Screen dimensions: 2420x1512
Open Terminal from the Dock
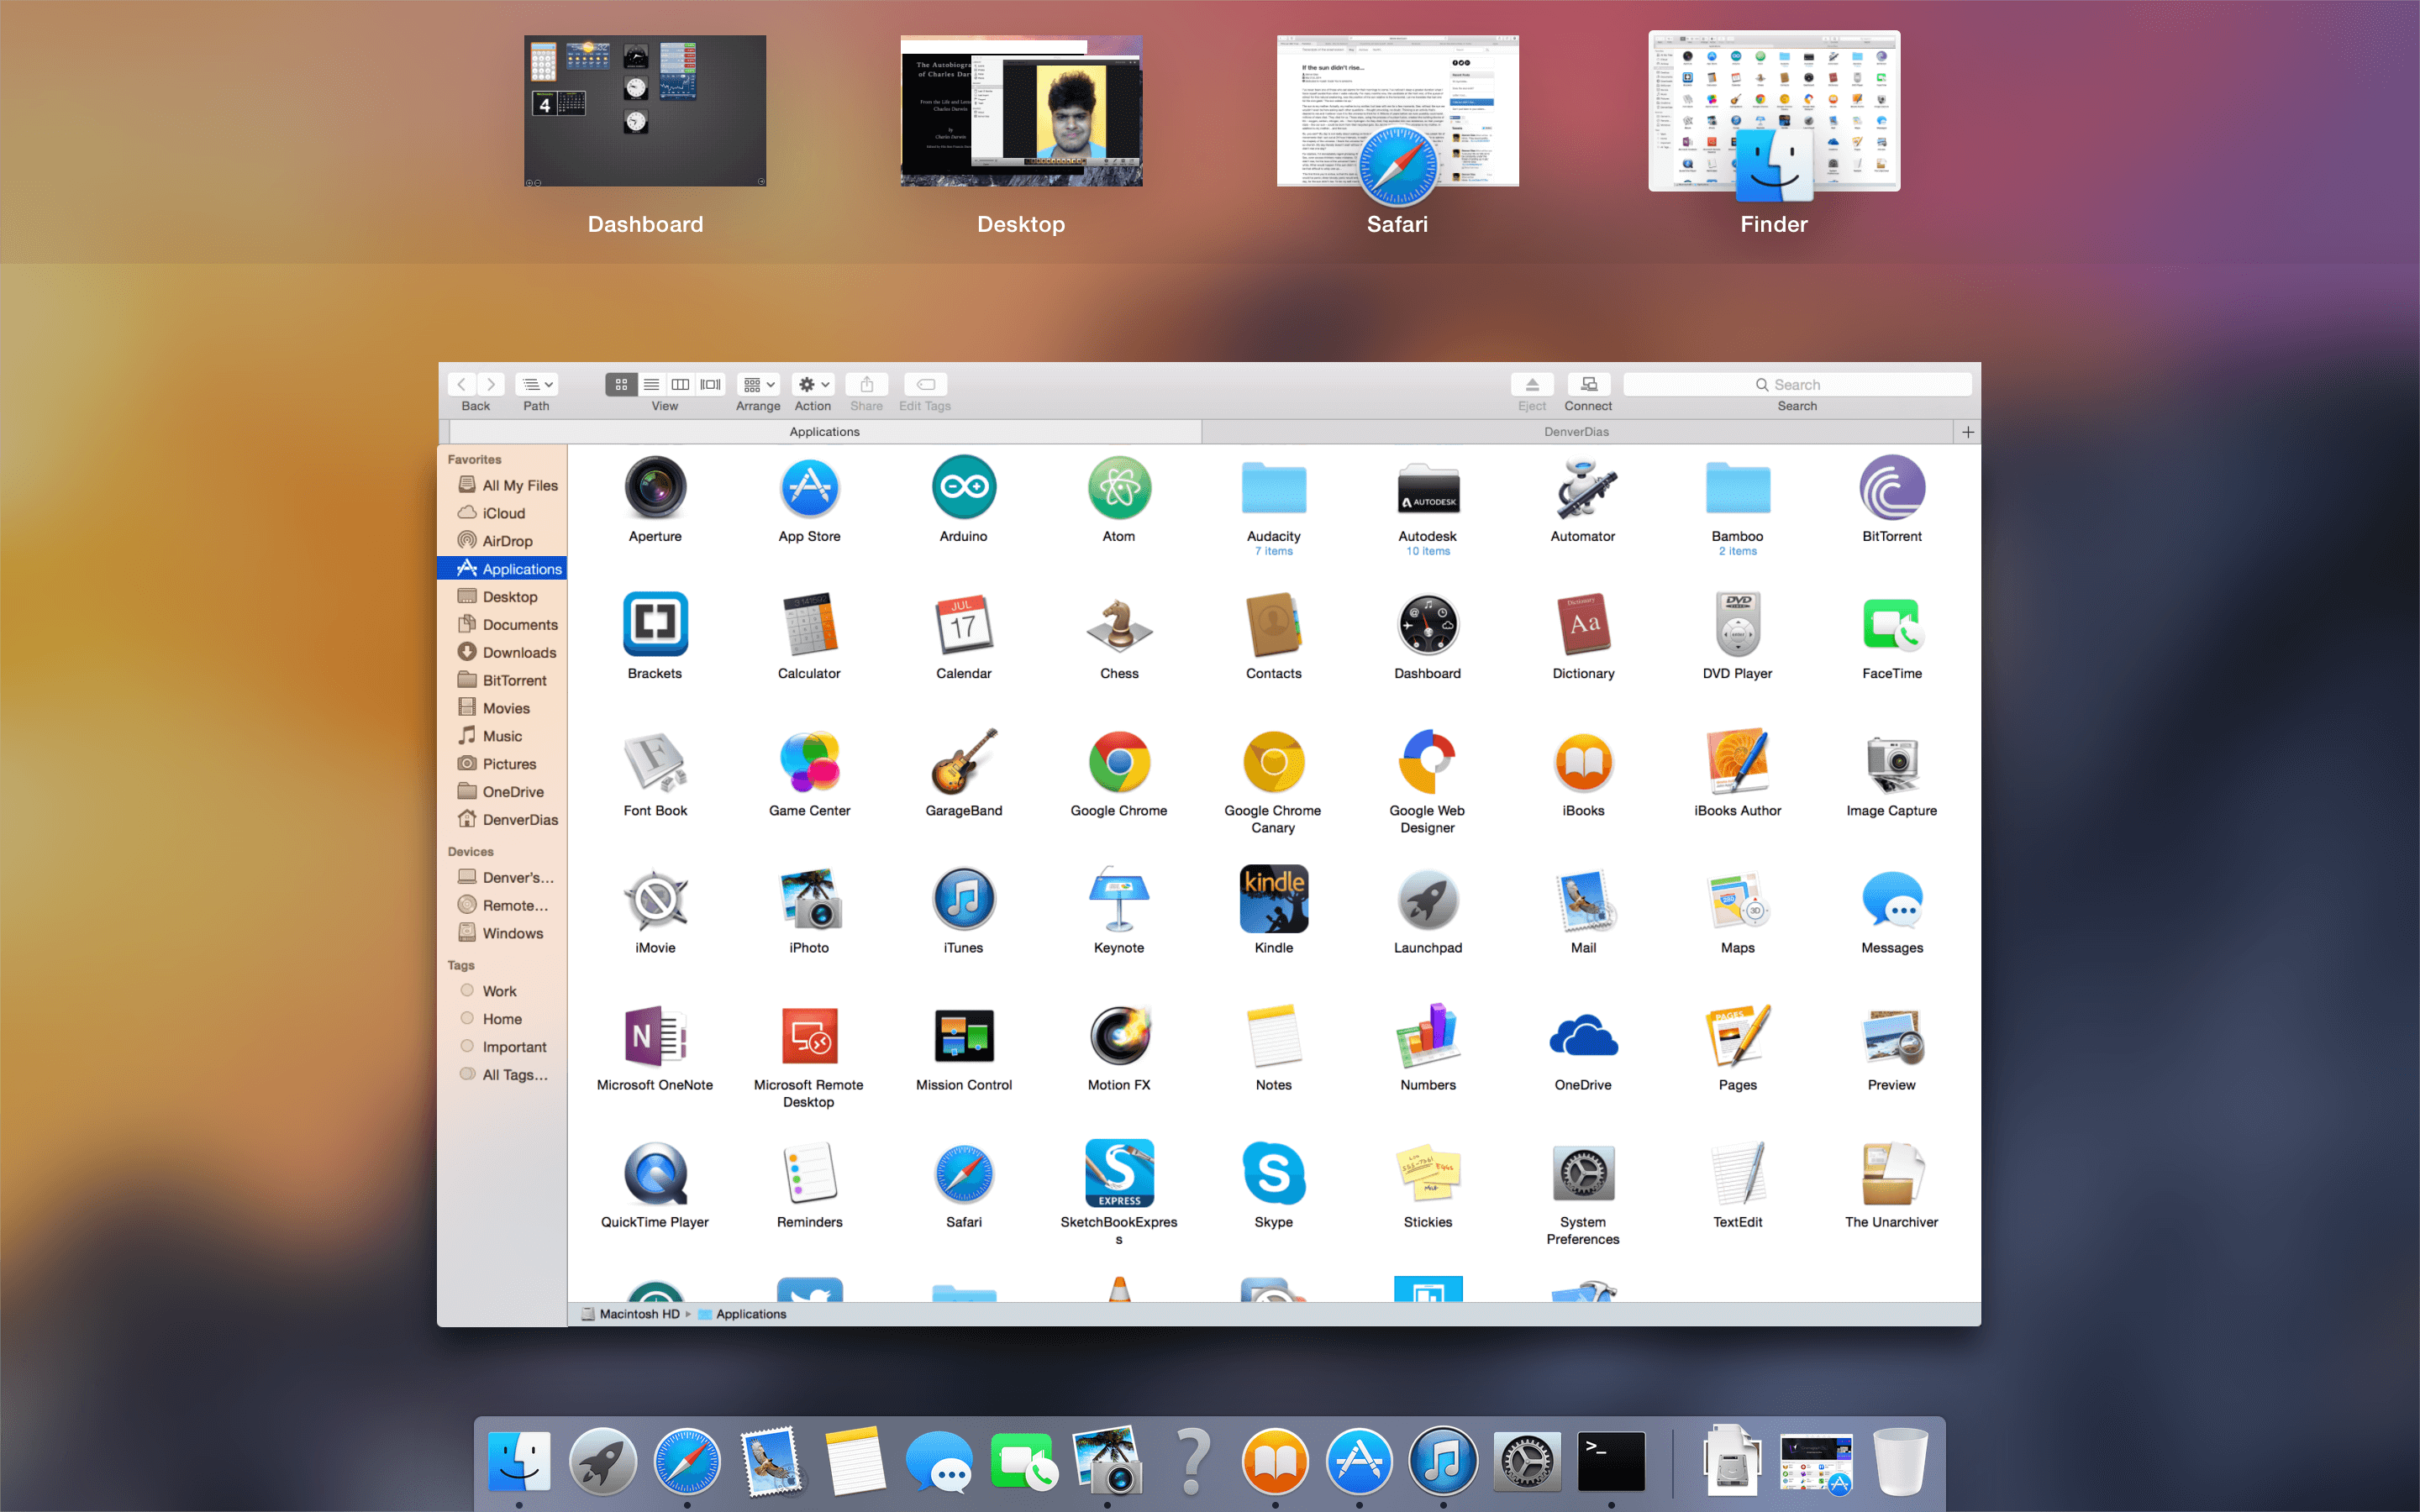pos(1611,1461)
